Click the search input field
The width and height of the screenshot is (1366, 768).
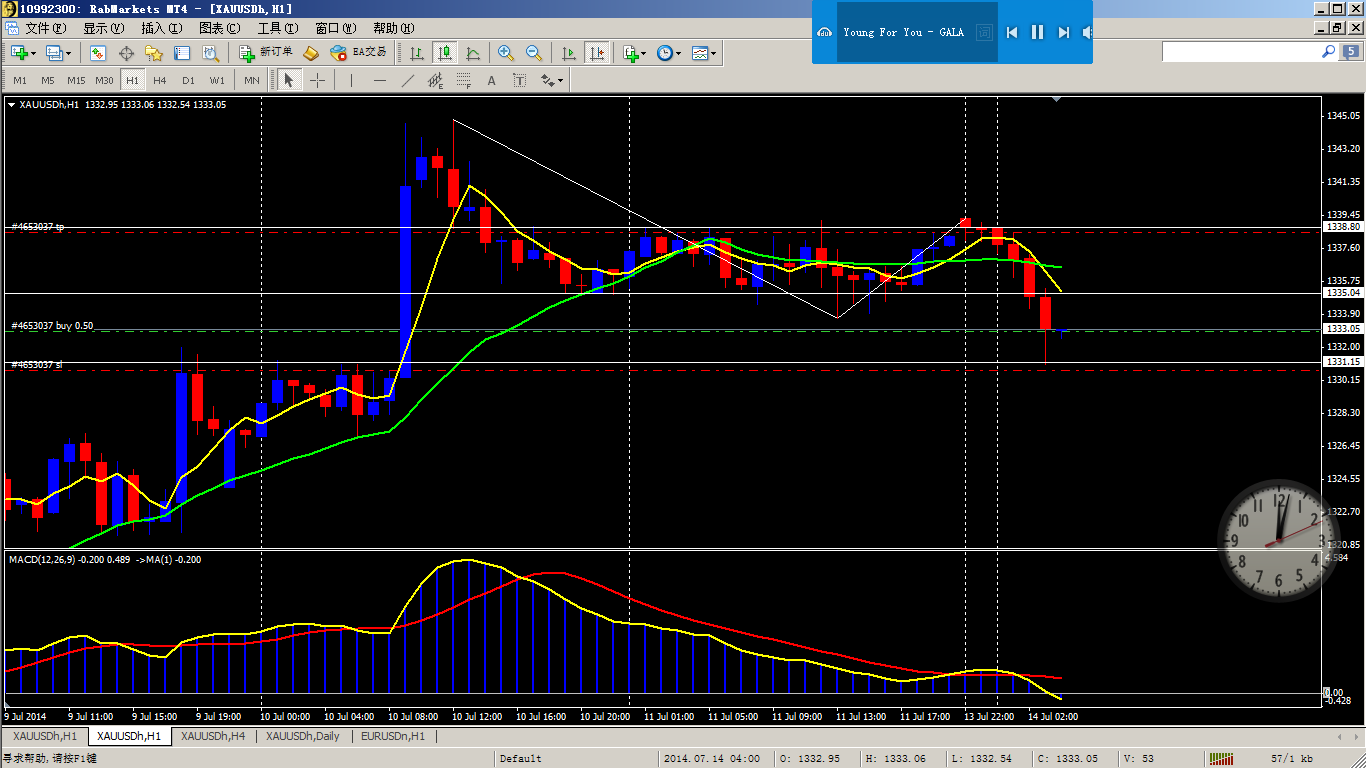click(1240, 51)
